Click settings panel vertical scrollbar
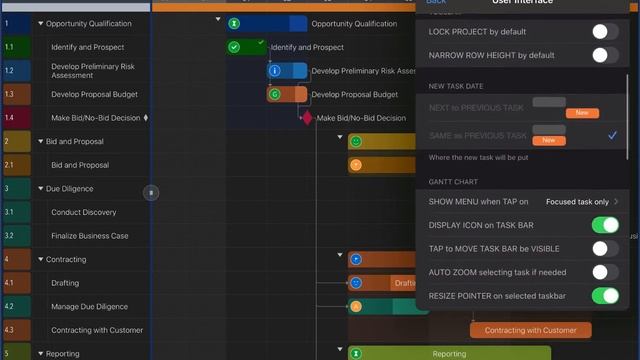Image resolution: width=640 pixels, height=360 pixels. [628, 117]
